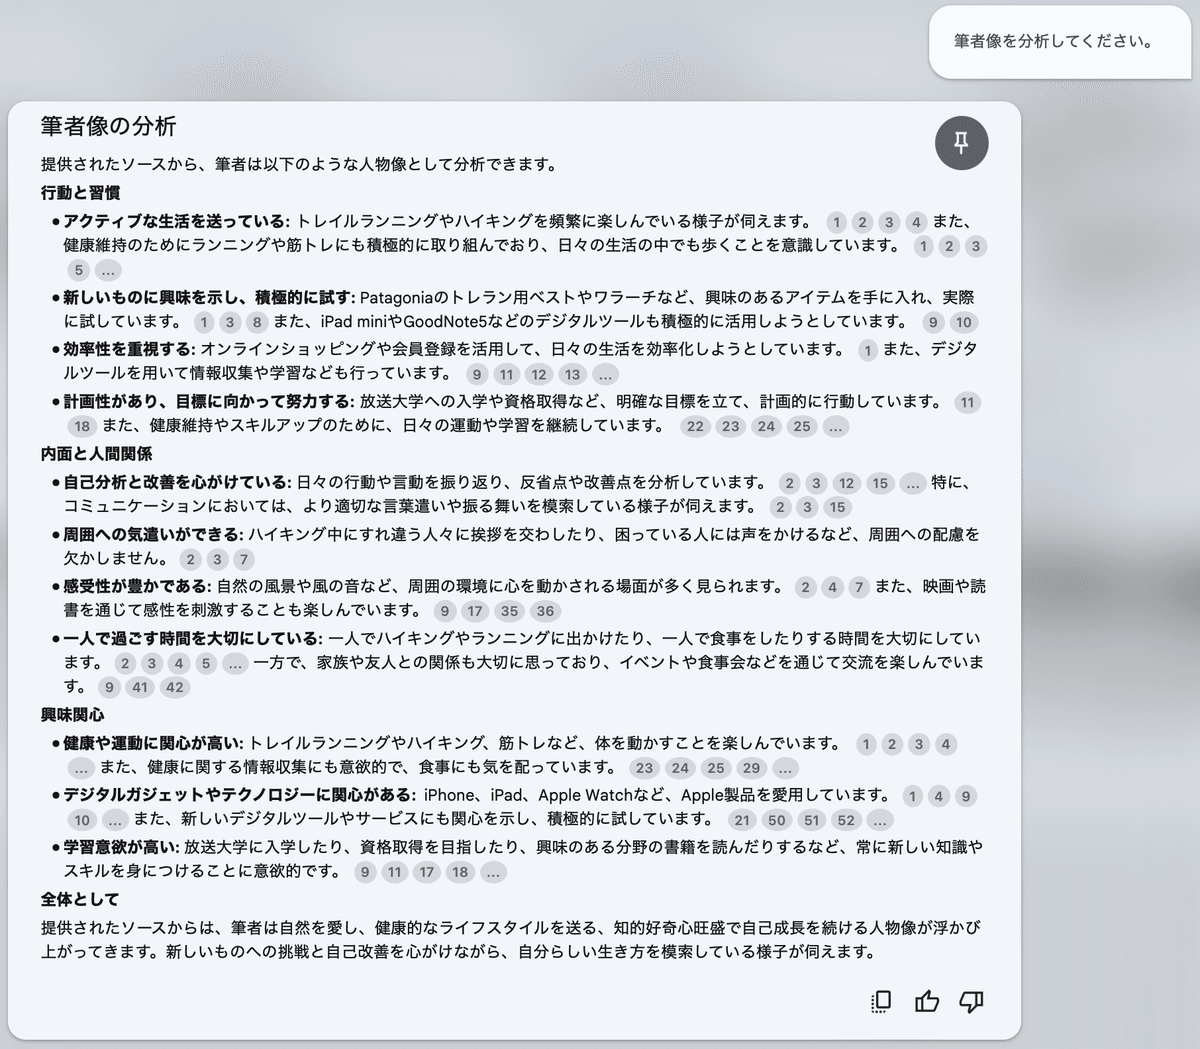Expand hidden sources after citation 52
This screenshot has height=1049, width=1200.
(879, 820)
